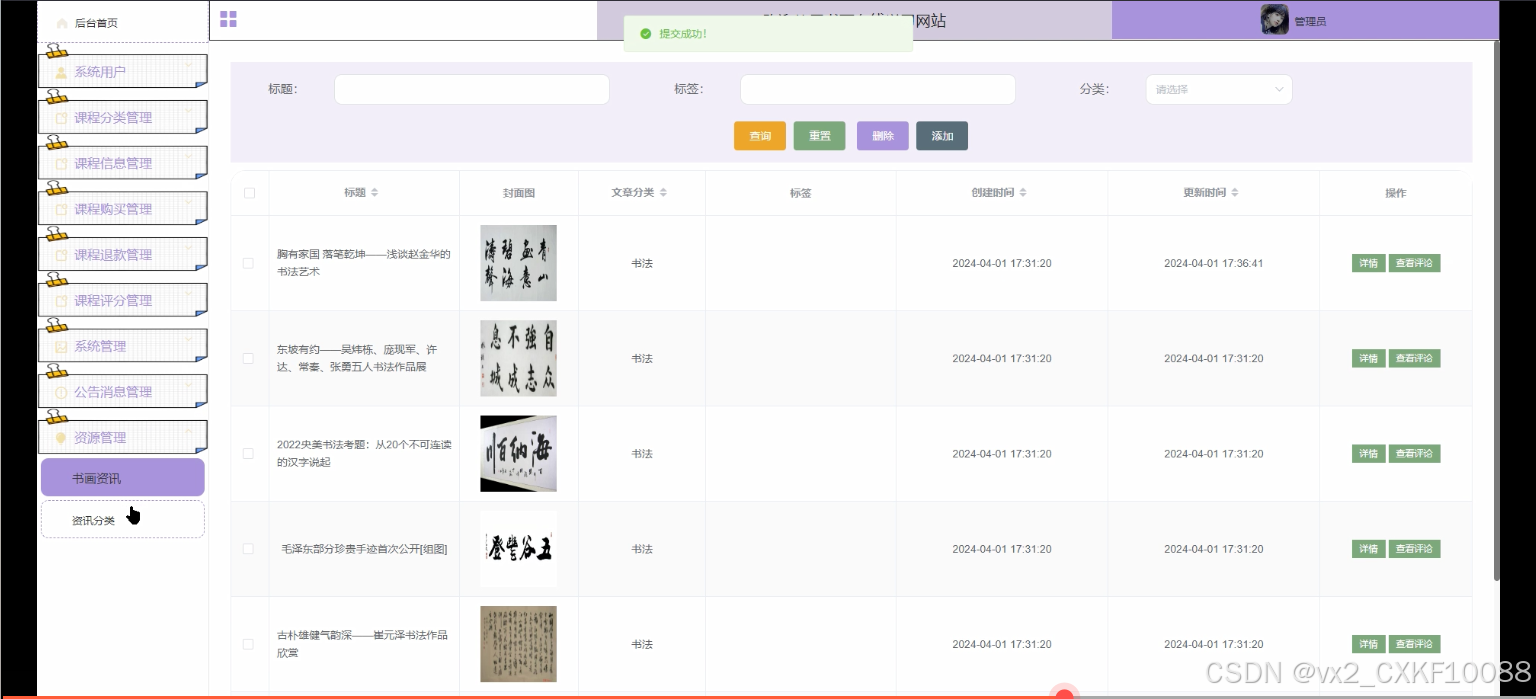Click the purple 删除 button

(882, 136)
